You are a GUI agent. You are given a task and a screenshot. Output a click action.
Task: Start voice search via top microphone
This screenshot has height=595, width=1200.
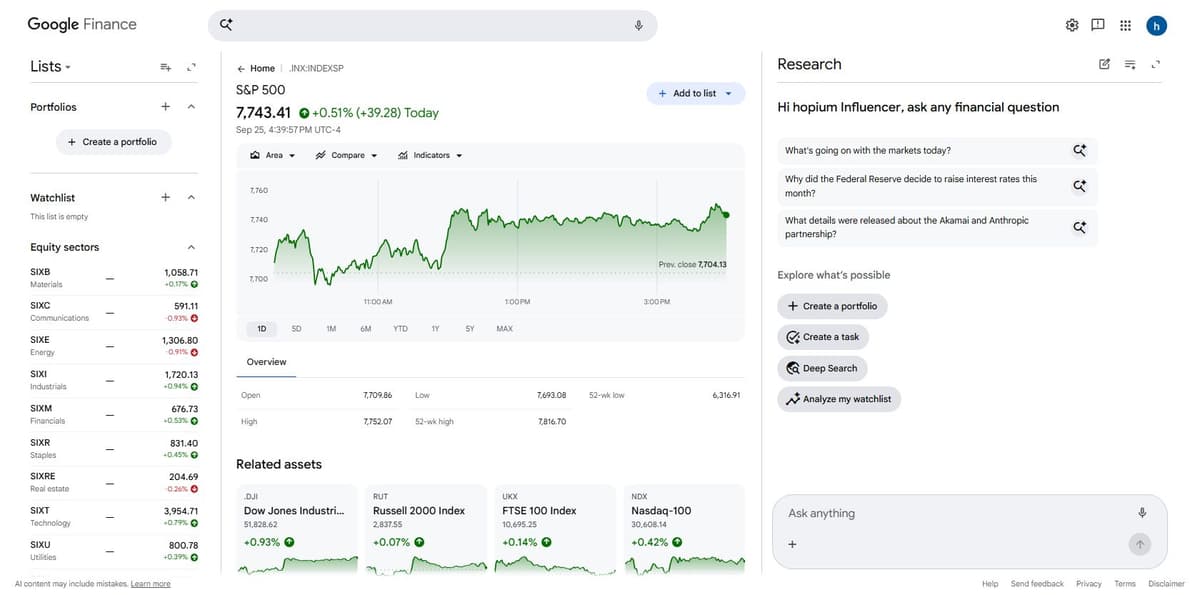coord(639,25)
